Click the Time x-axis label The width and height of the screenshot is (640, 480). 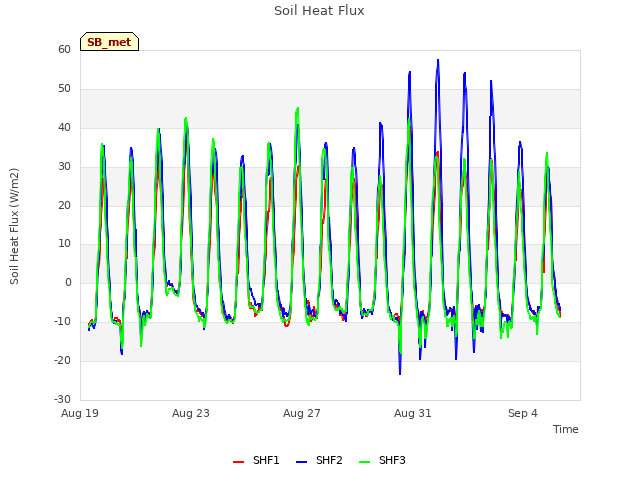pos(565,429)
